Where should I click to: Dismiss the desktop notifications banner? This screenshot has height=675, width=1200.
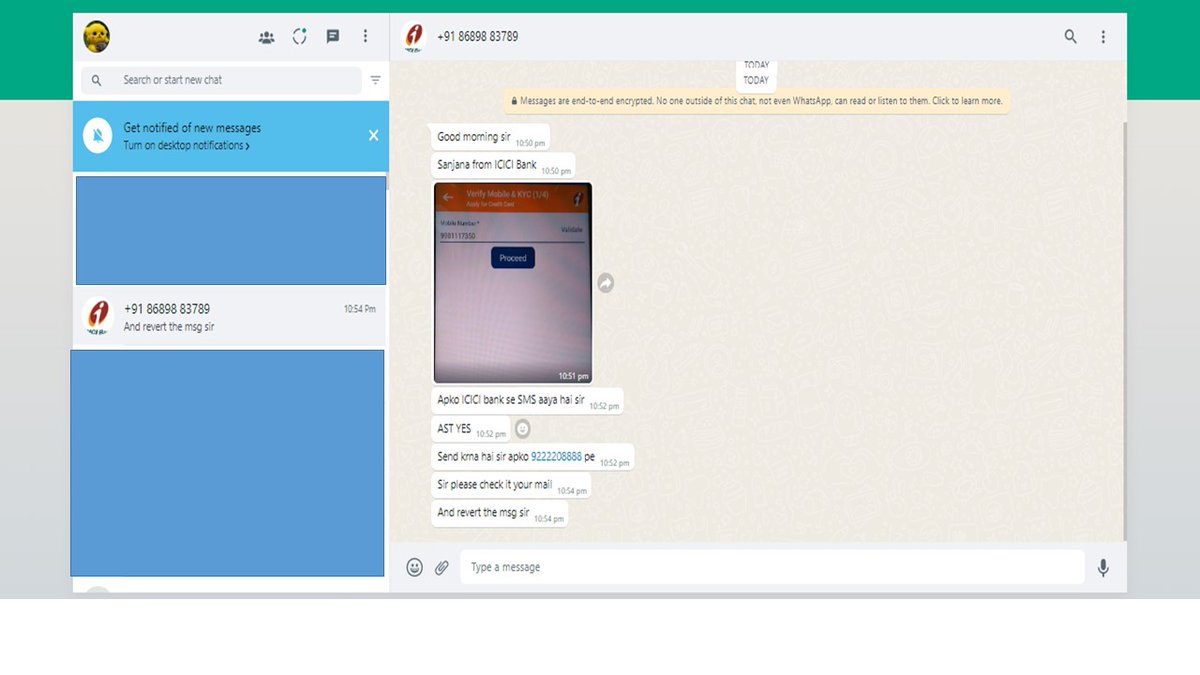coord(373,135)
